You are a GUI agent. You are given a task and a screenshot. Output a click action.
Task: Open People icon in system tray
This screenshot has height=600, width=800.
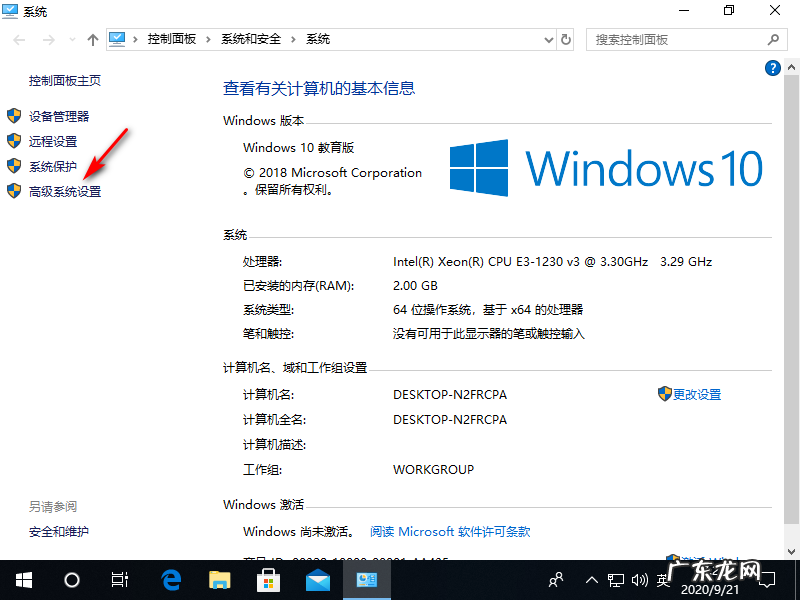point(556,580)
